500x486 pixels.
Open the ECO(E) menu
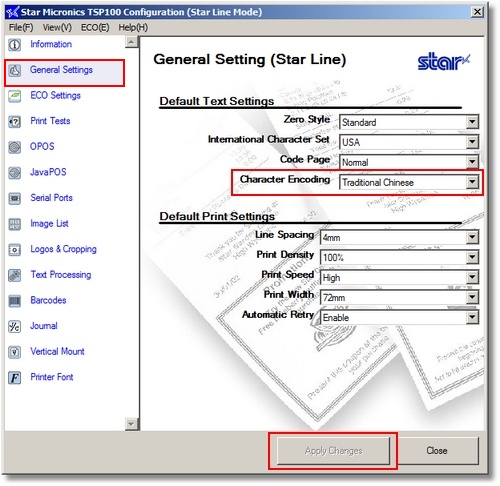95,27
